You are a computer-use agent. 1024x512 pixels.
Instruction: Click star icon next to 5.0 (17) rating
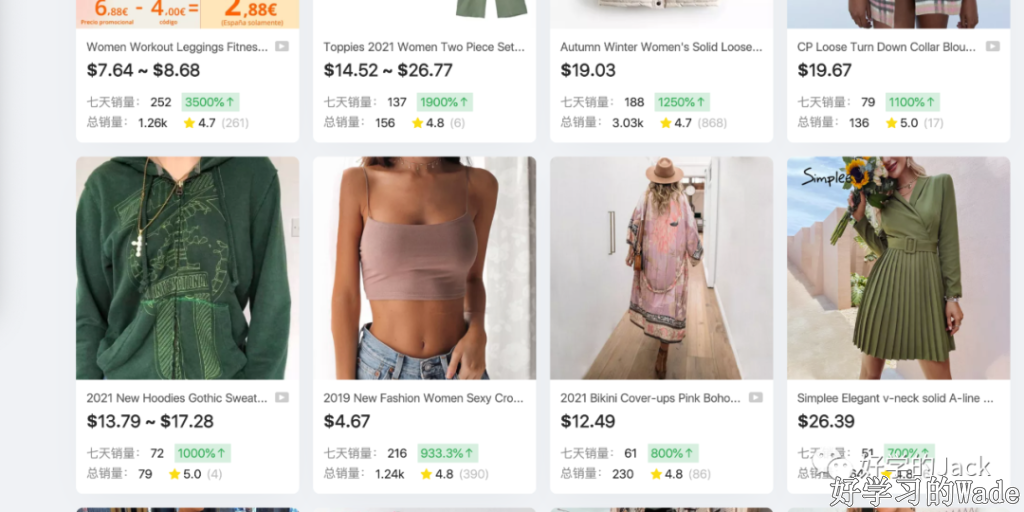[x=891, y=123]
